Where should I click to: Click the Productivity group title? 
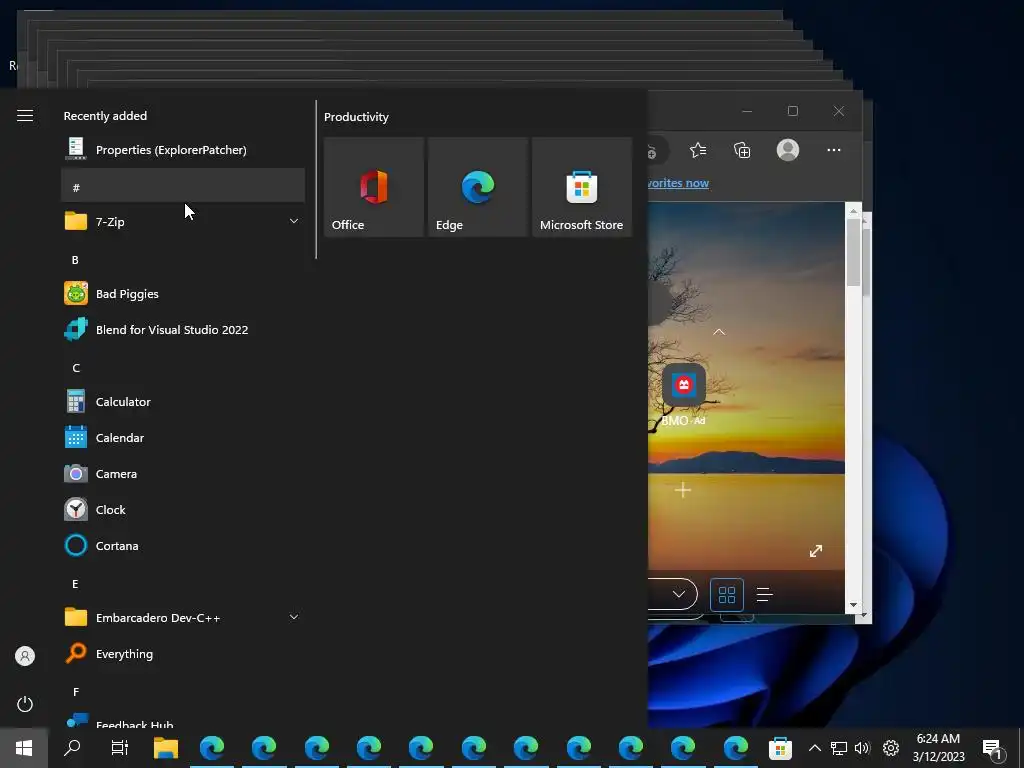click(x=356, y=117)
